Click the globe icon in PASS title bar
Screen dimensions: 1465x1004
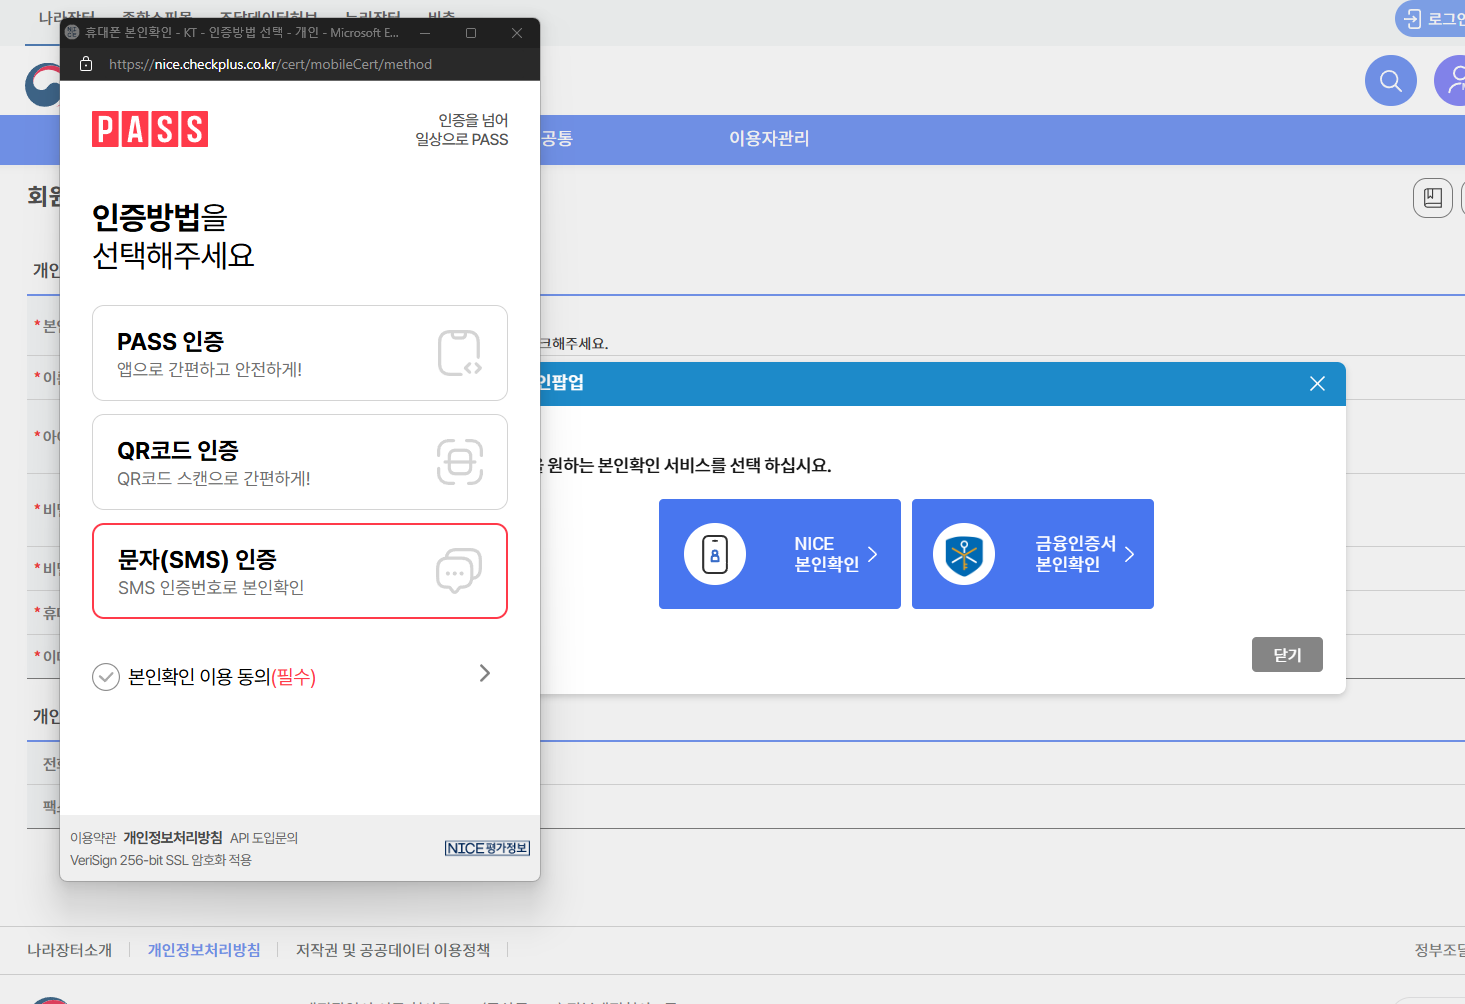pos(72,32)
